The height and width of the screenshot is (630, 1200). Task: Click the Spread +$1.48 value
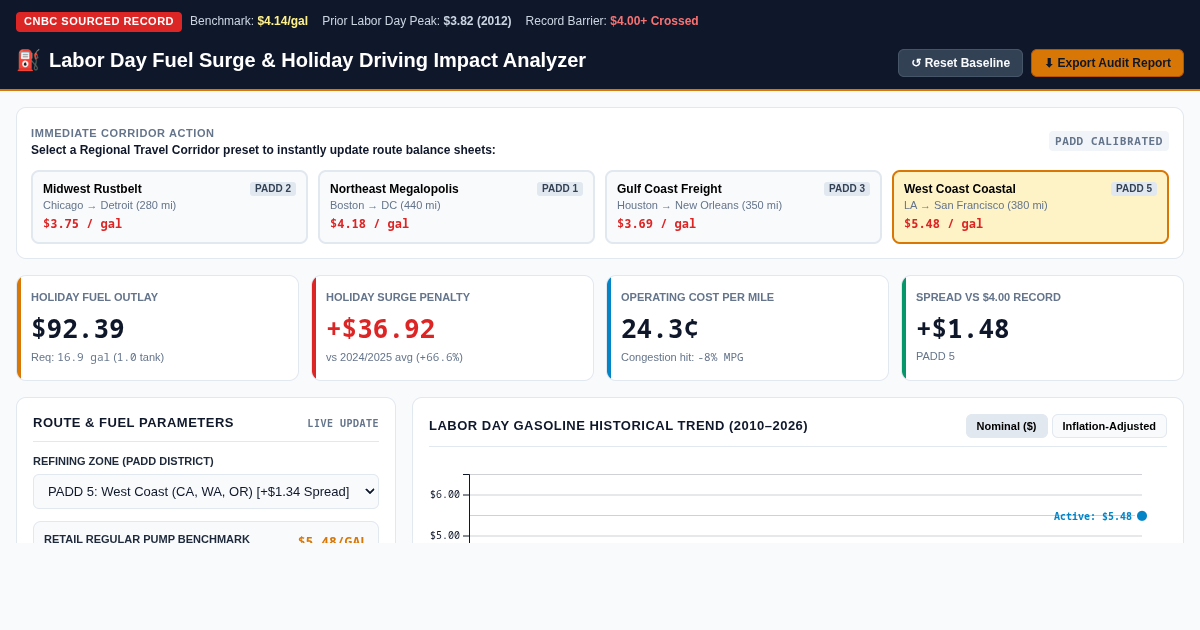[x=963, y=329]
